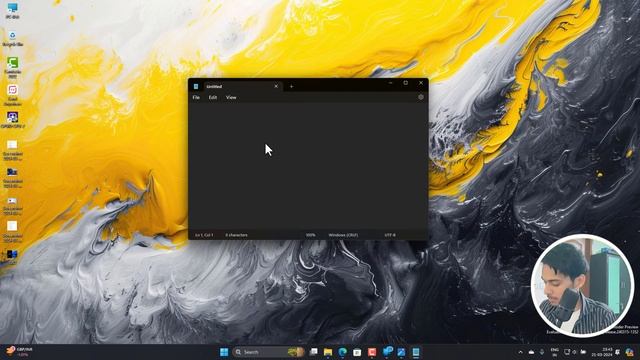Click the UTF-8 encoding indicator
The image size is (640, 360).
390,235
